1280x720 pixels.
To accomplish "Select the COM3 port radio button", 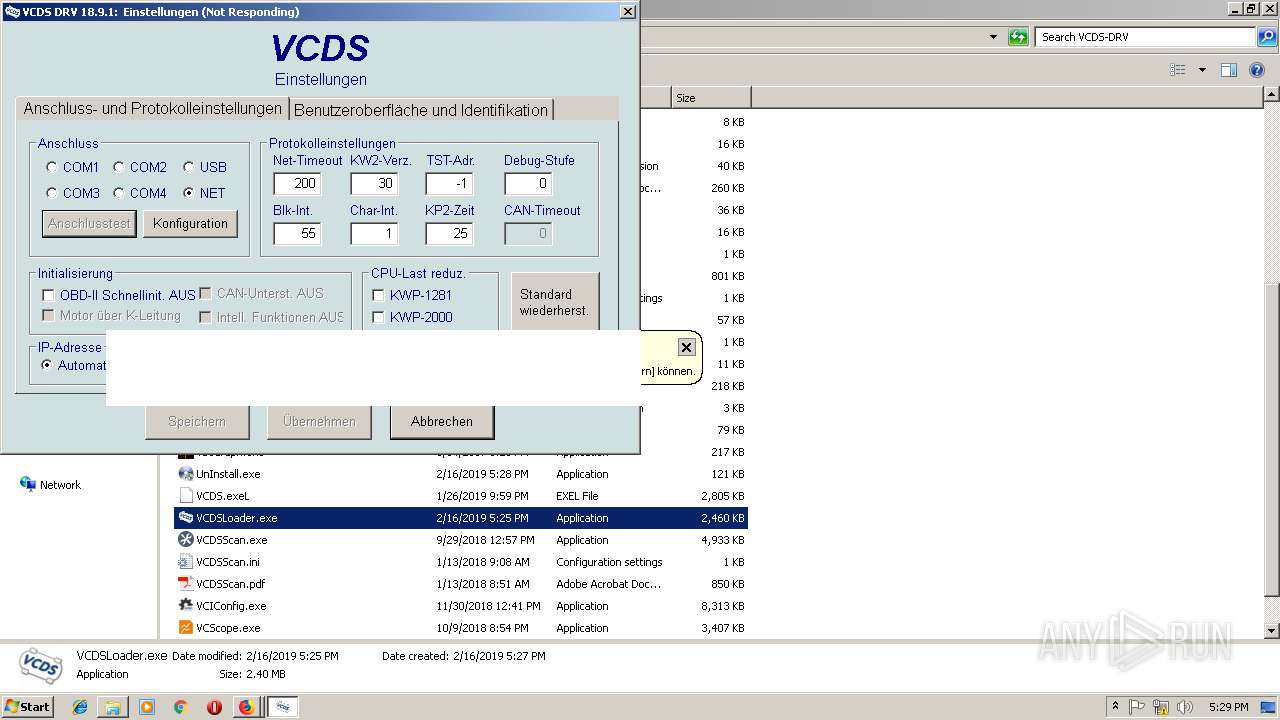I will coord(52,193).
